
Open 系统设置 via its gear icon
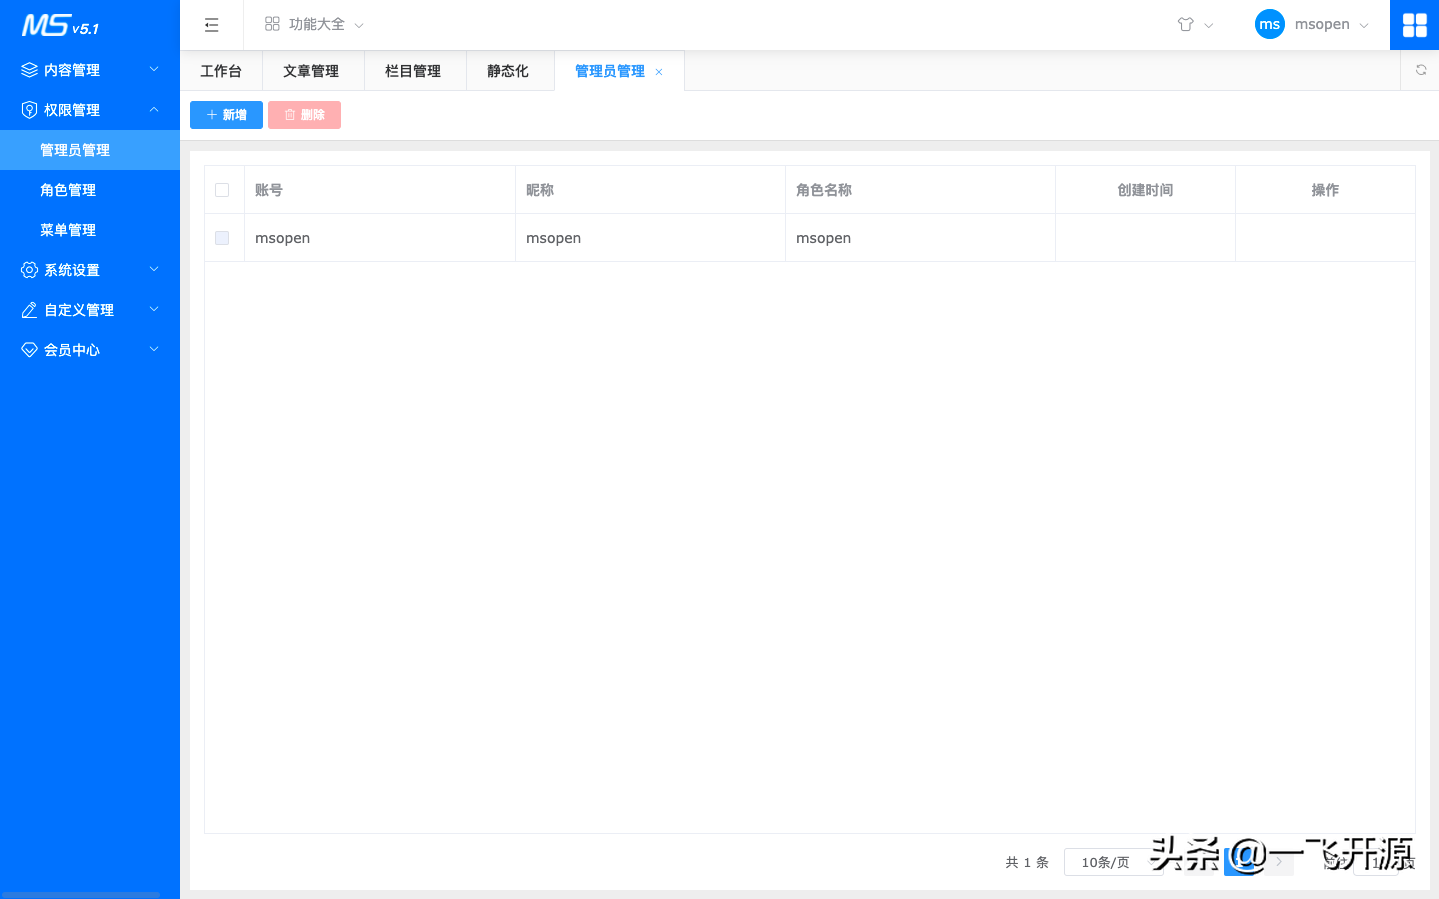pyautogui.click(x=29, y=269)
